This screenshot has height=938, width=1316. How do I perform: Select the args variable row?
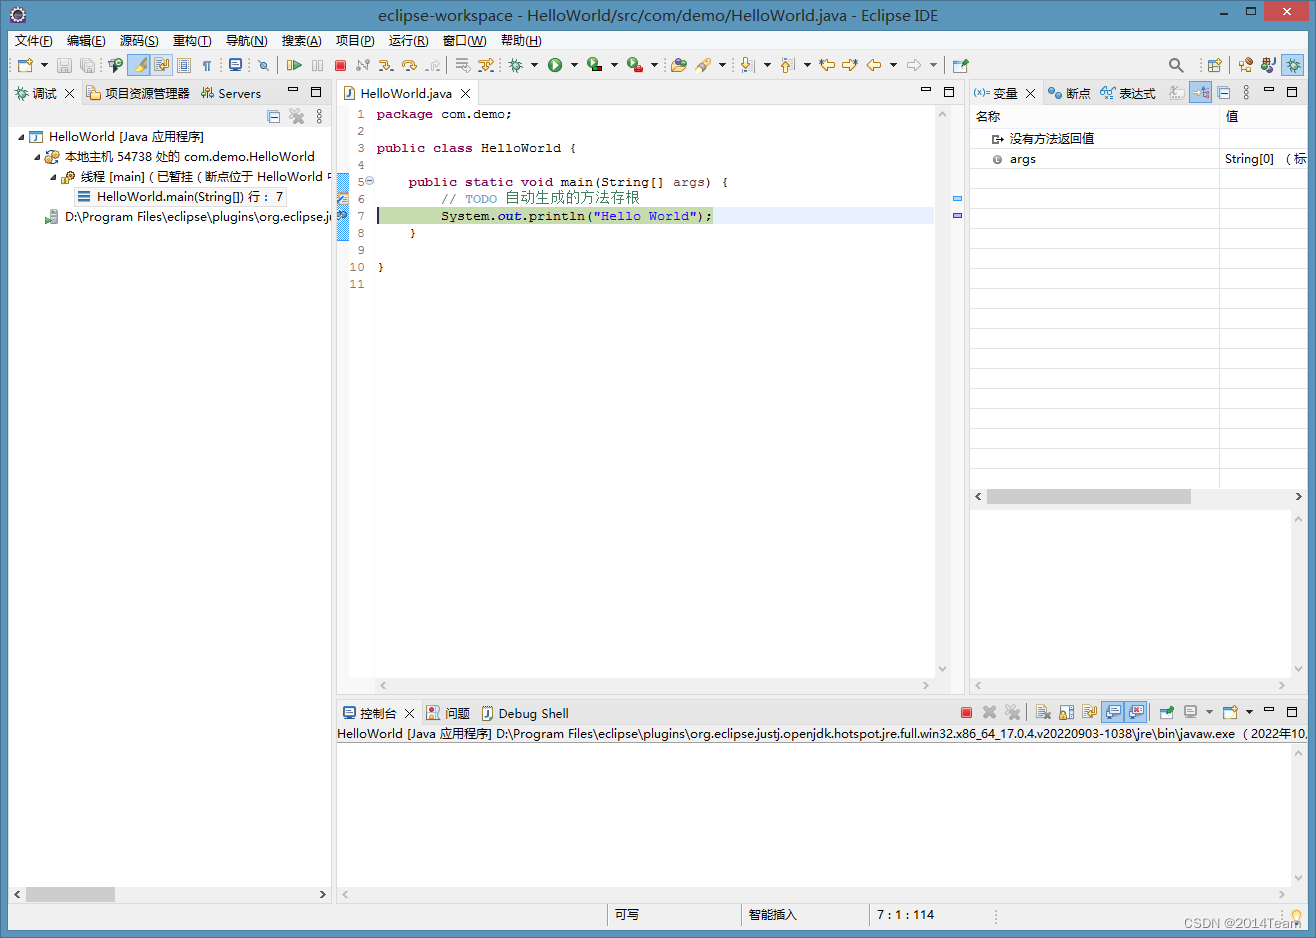[x=1022, y=159]
